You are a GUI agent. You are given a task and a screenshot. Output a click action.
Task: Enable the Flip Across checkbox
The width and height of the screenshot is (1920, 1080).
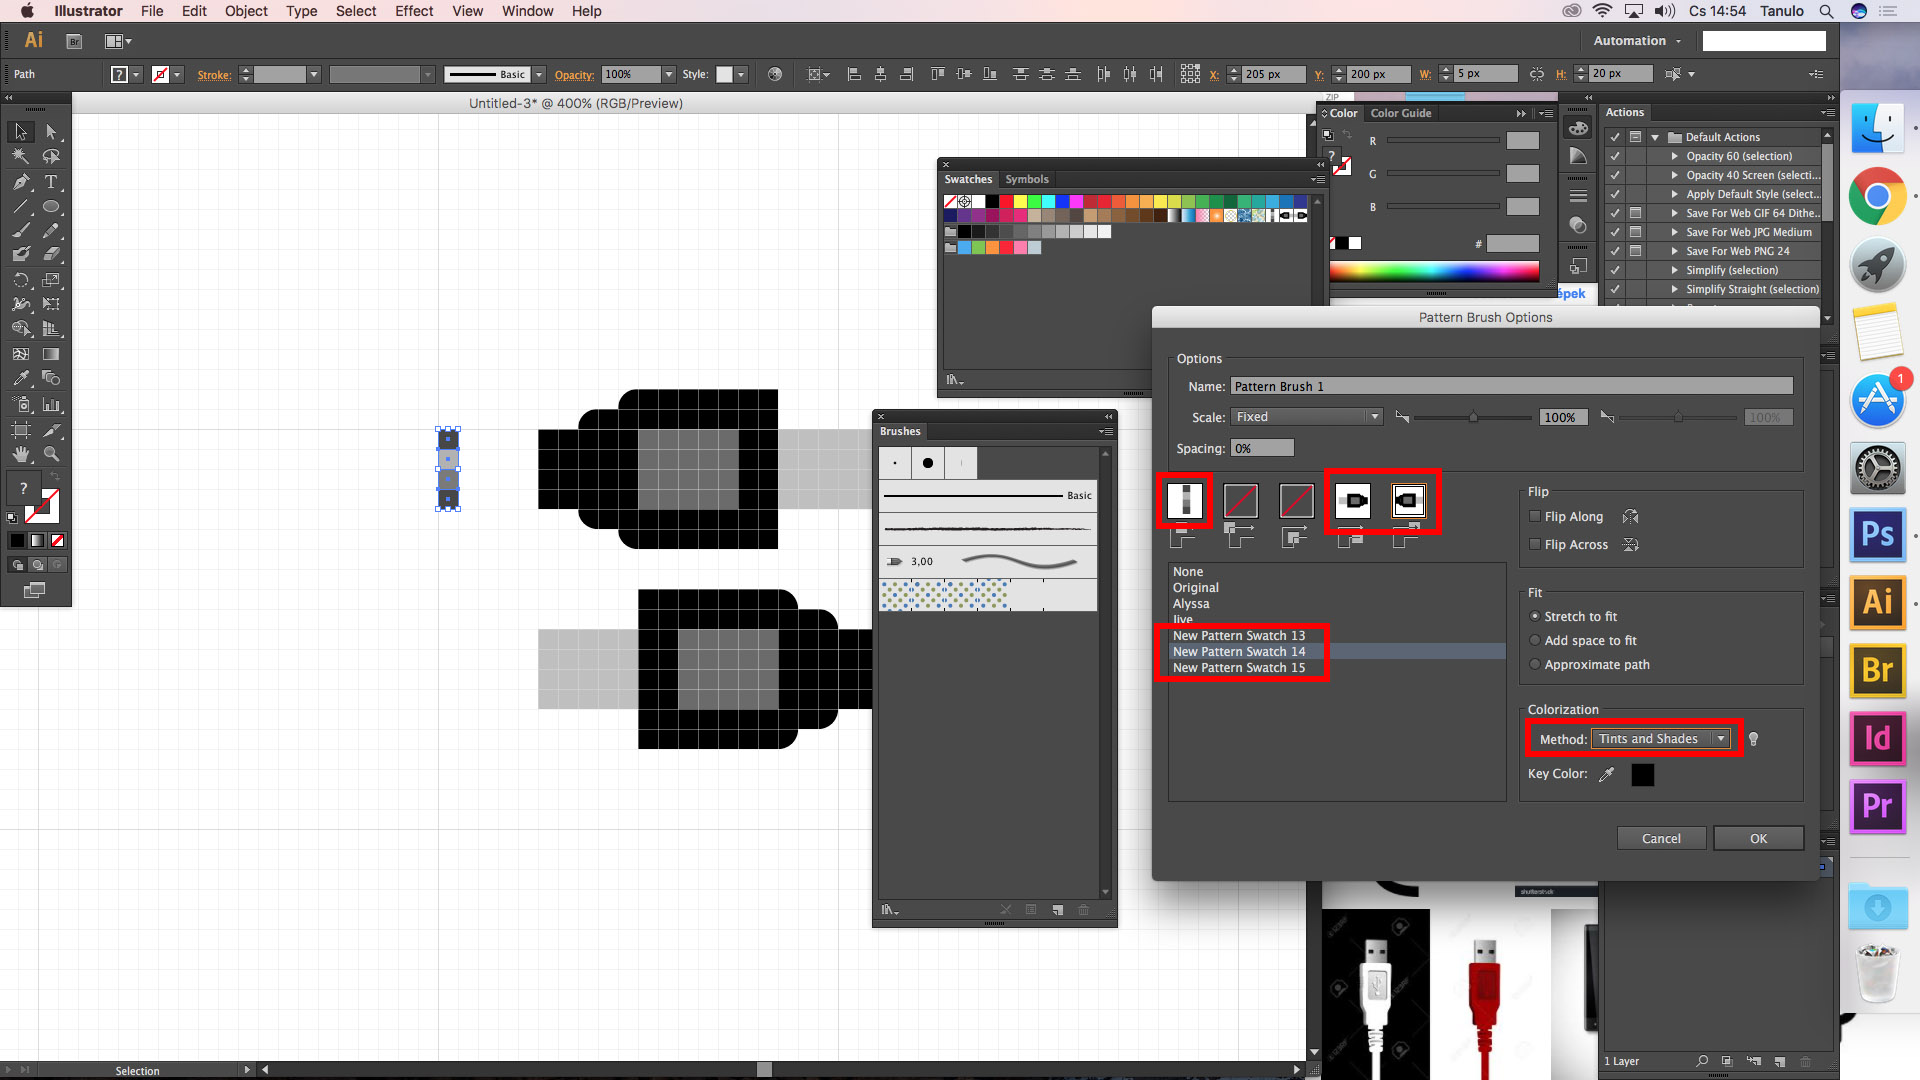tap(1535, 545)
